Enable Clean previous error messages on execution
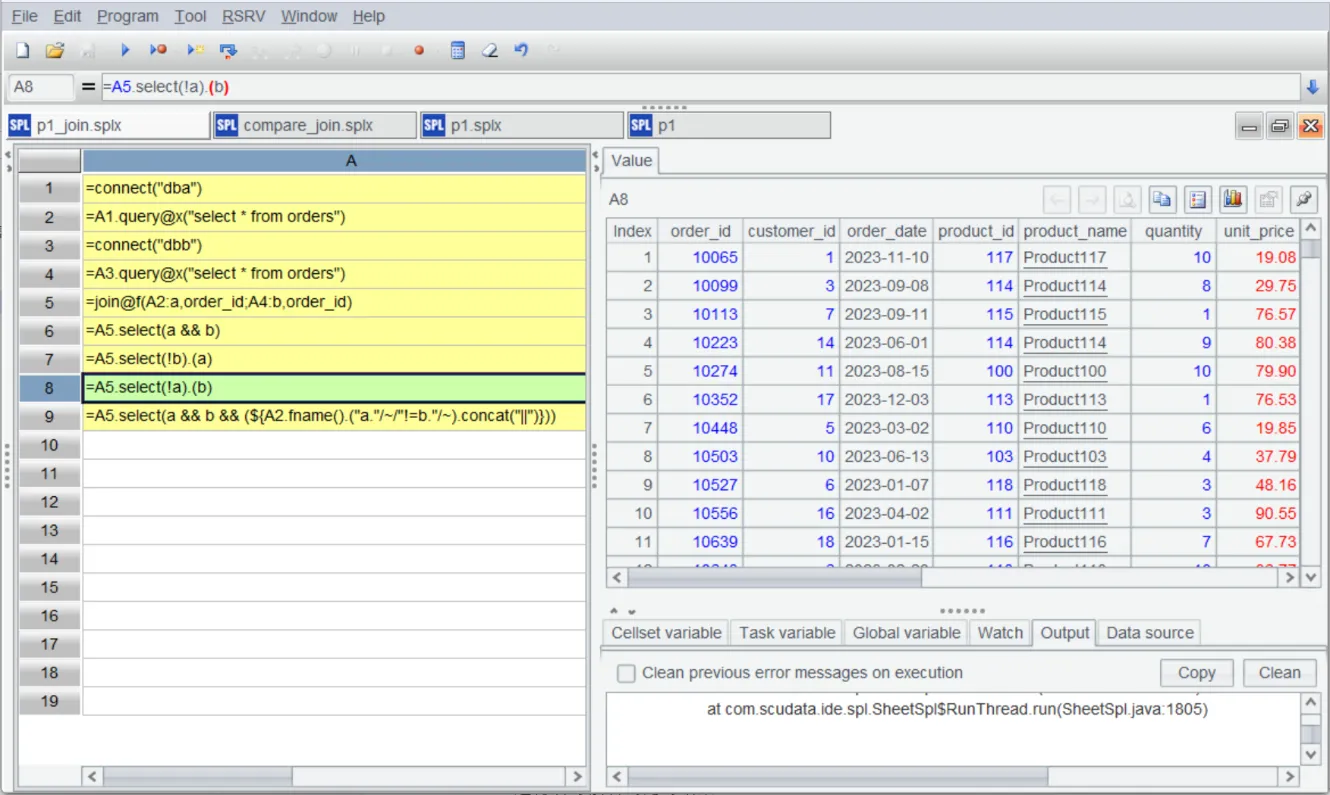Viewport: 1330px width, 795px height. (x=626, y=673)
